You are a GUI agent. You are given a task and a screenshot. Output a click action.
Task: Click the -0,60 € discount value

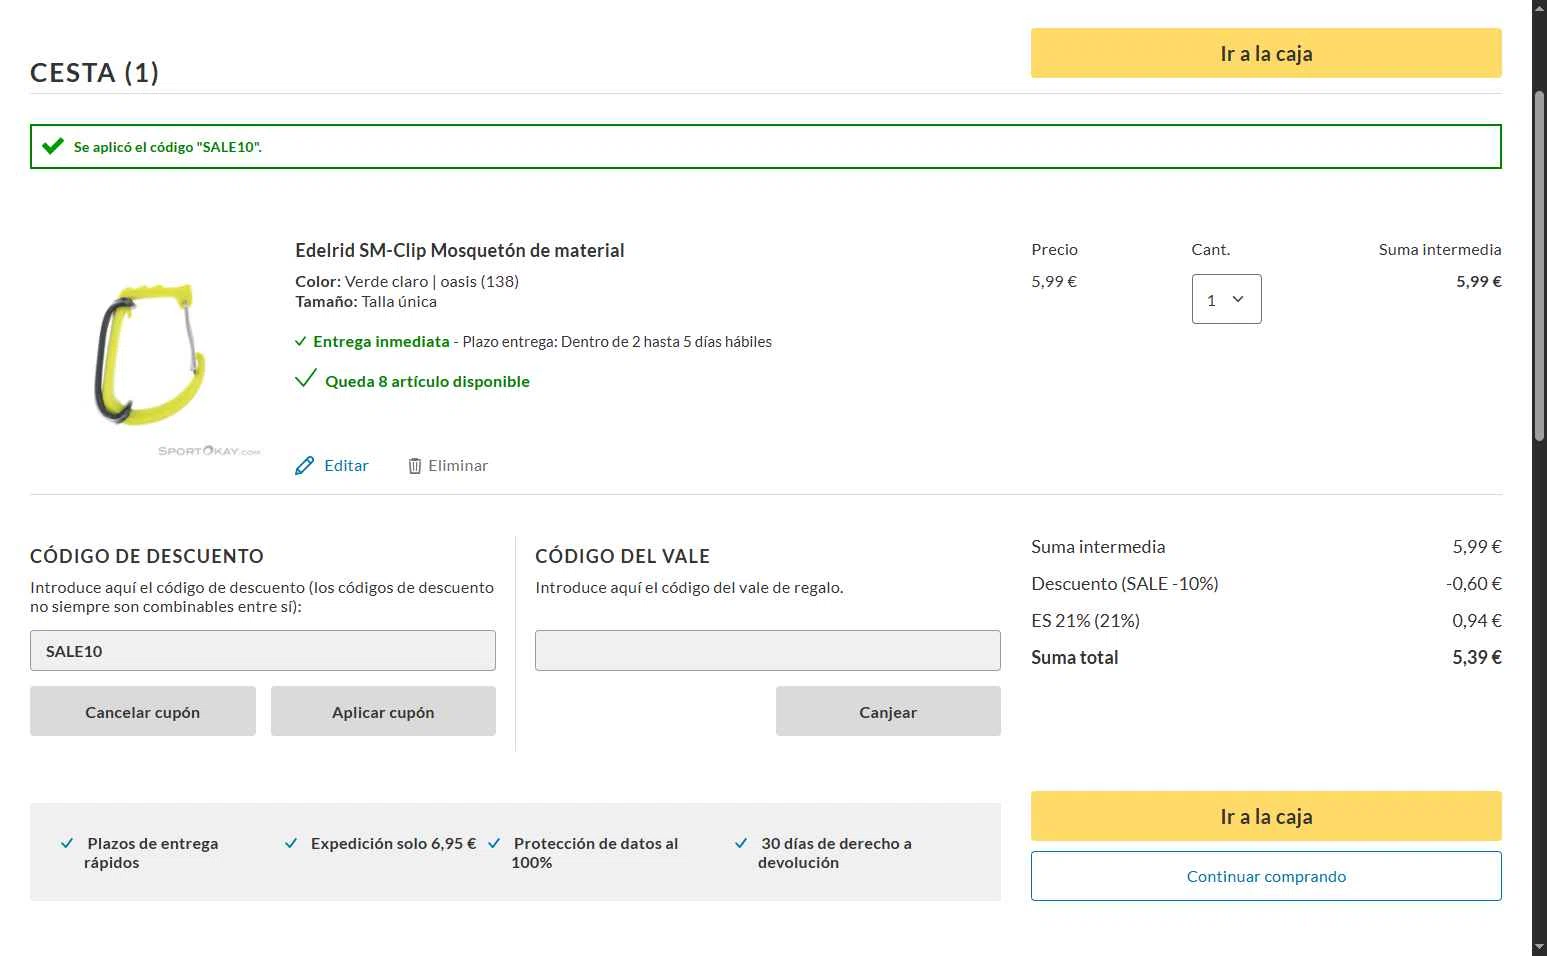tap(1473, 583)
